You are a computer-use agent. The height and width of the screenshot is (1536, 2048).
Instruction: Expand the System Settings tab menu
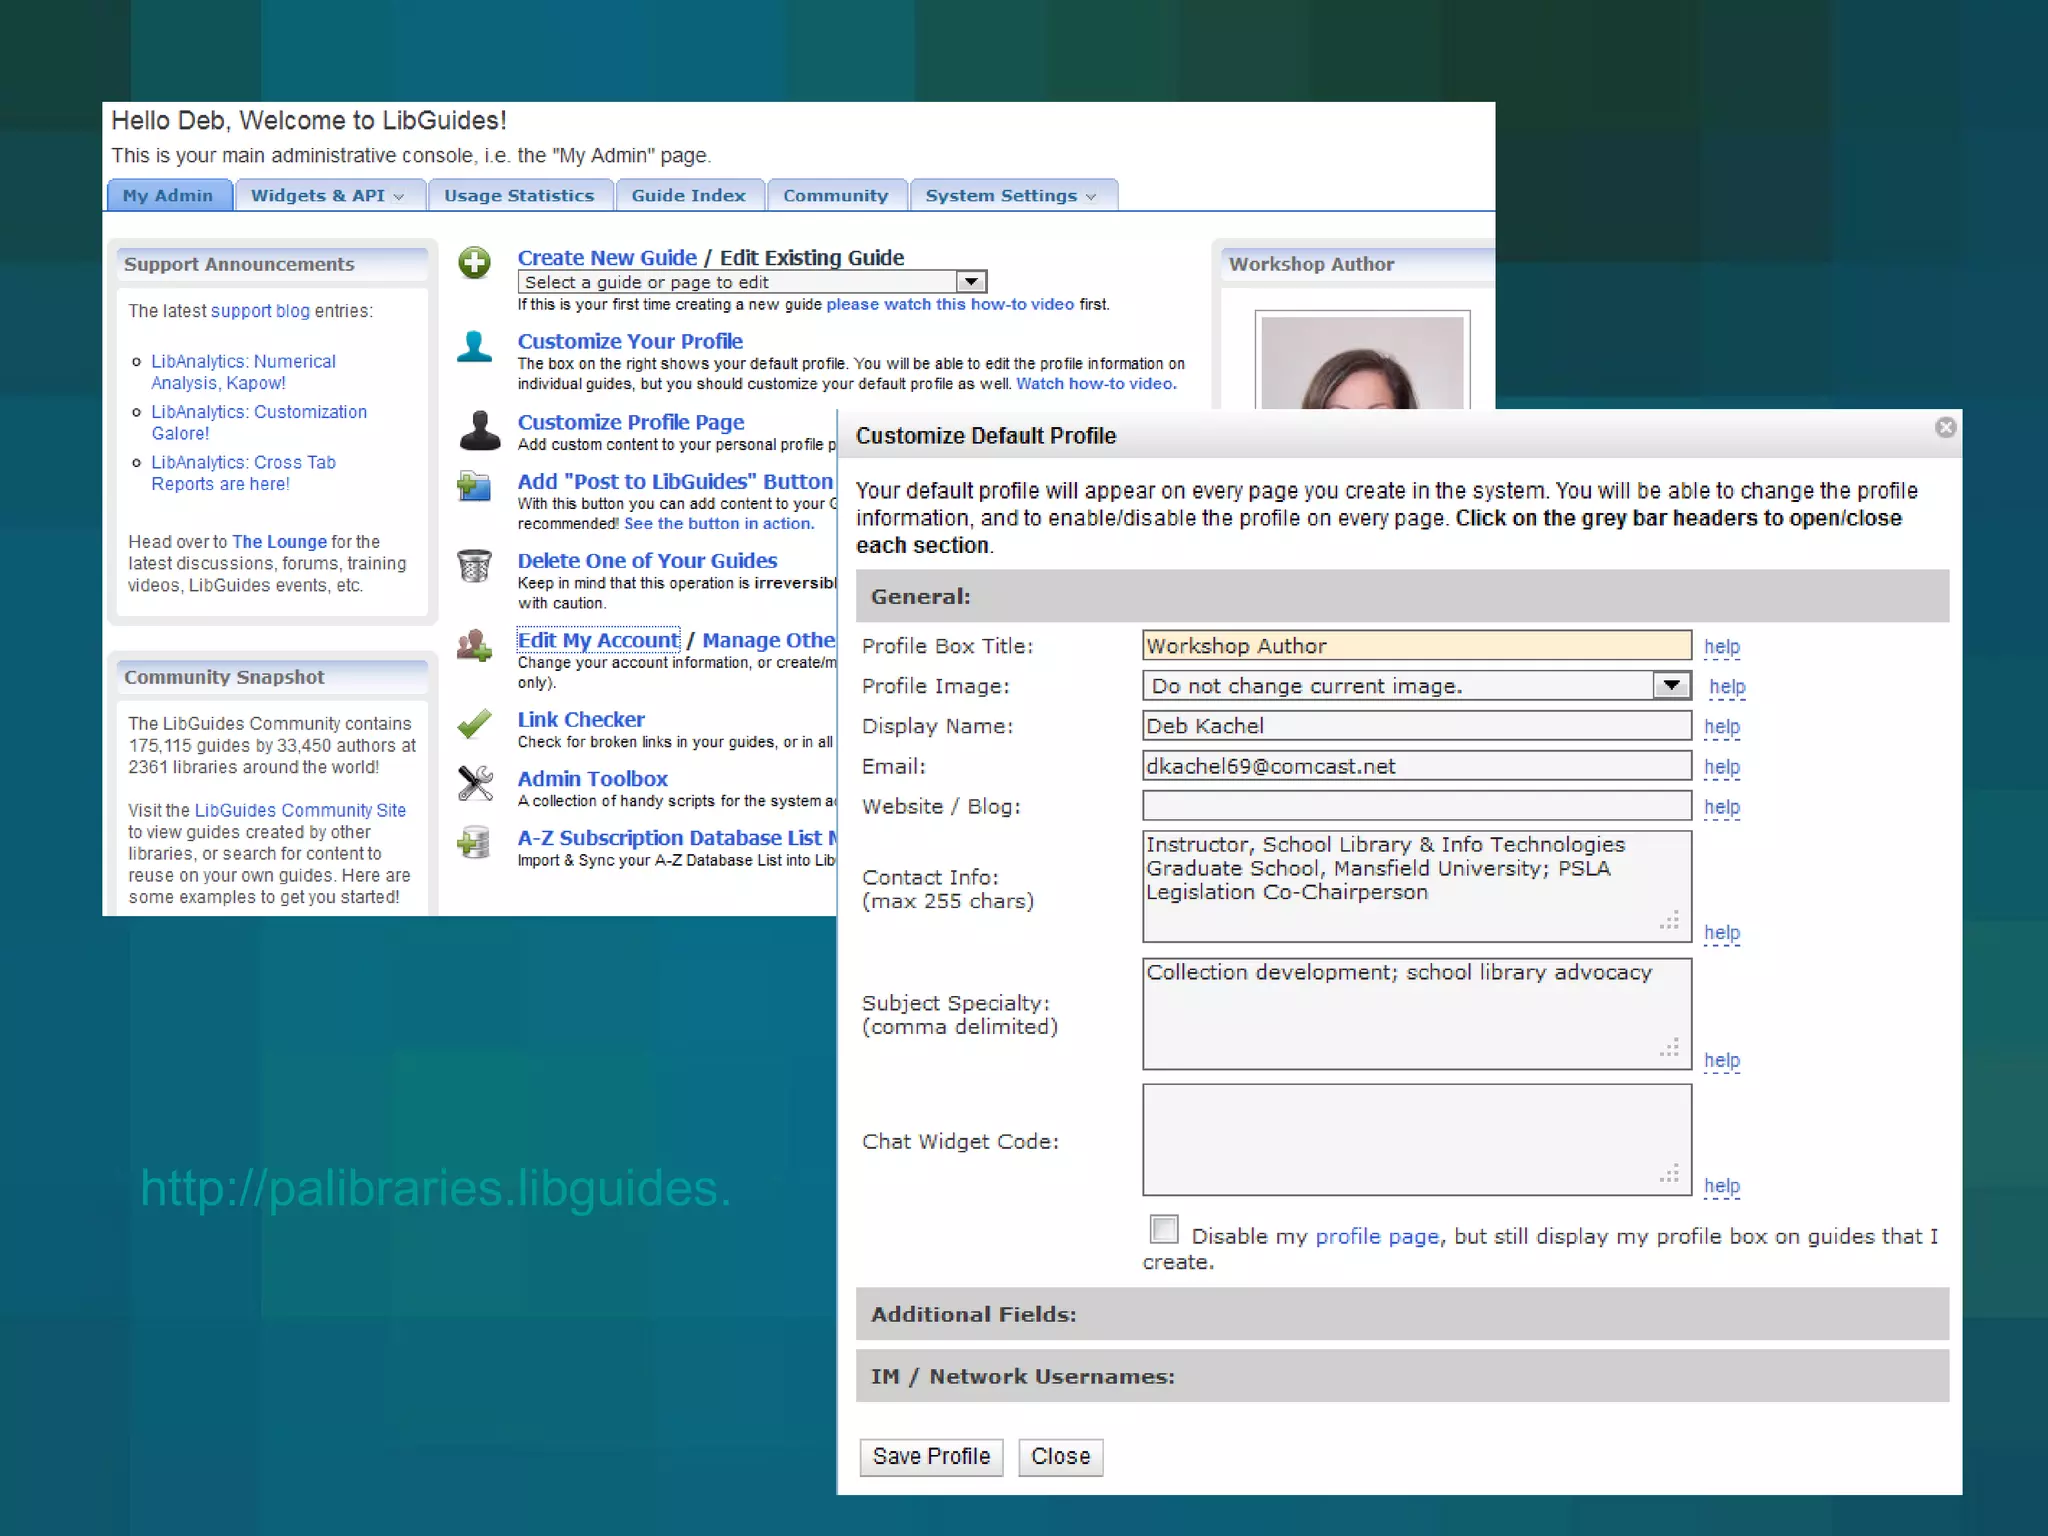[1091, 196]
